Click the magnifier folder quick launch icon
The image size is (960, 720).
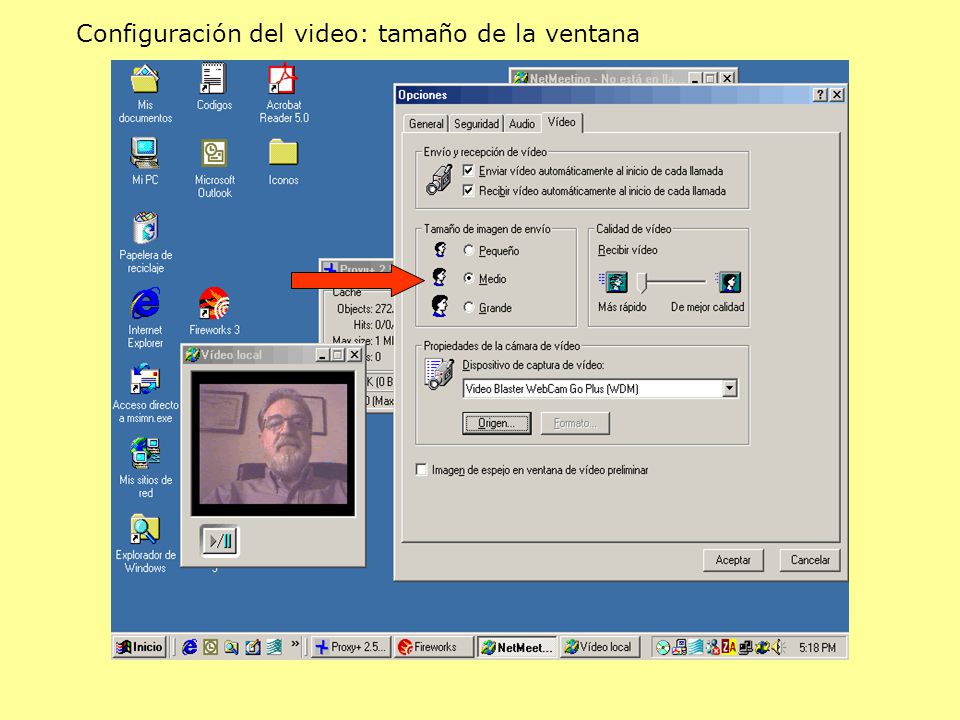point(231,647)
